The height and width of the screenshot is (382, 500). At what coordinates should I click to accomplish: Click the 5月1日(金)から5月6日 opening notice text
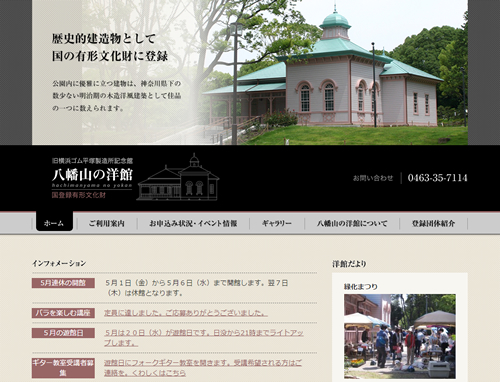pyautogui.click(x=197, y=288)
